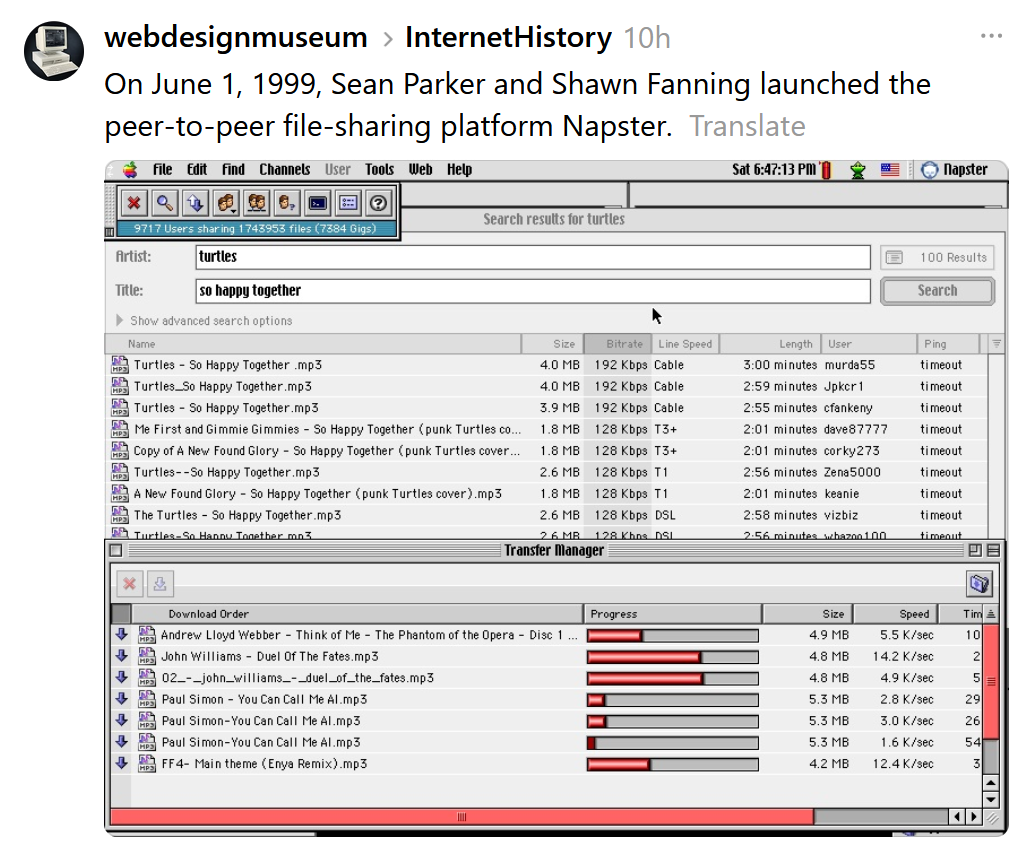Click the Artist input field

[533, 257]
